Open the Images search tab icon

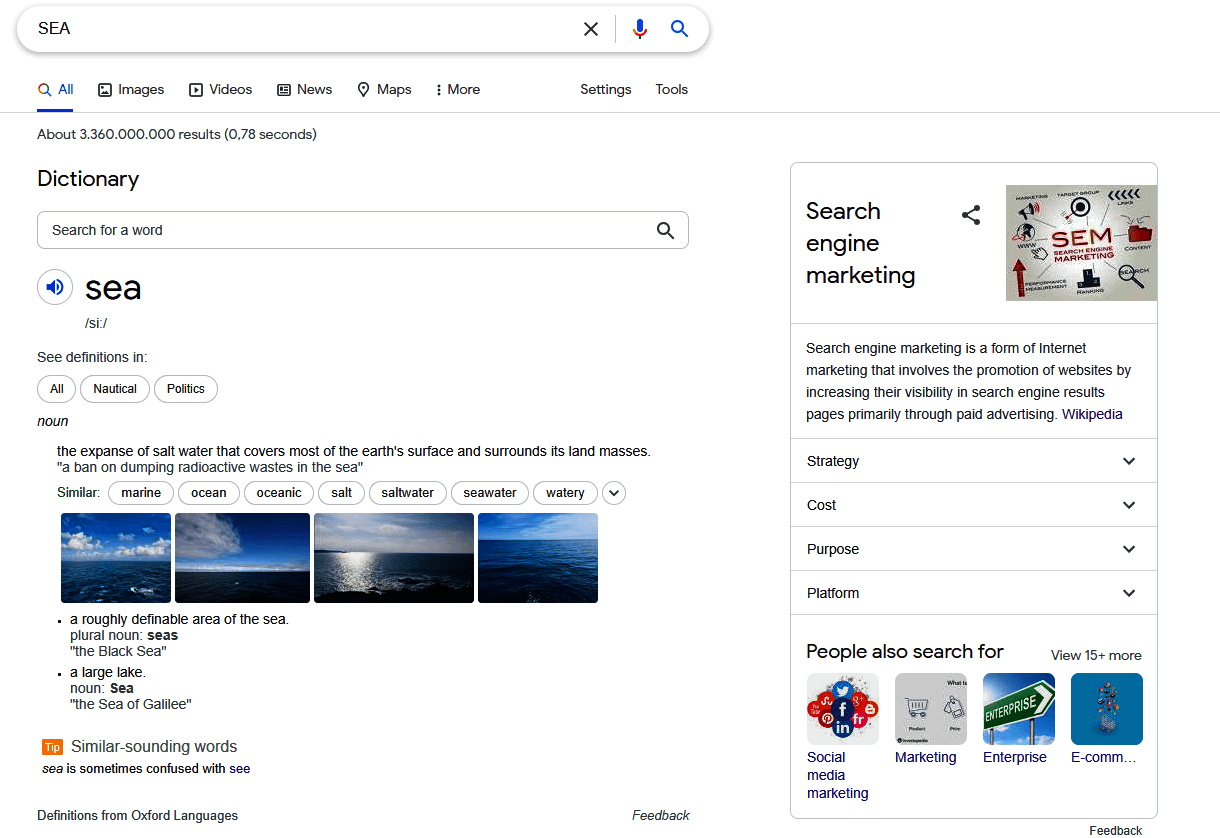[x=105, y=89]
